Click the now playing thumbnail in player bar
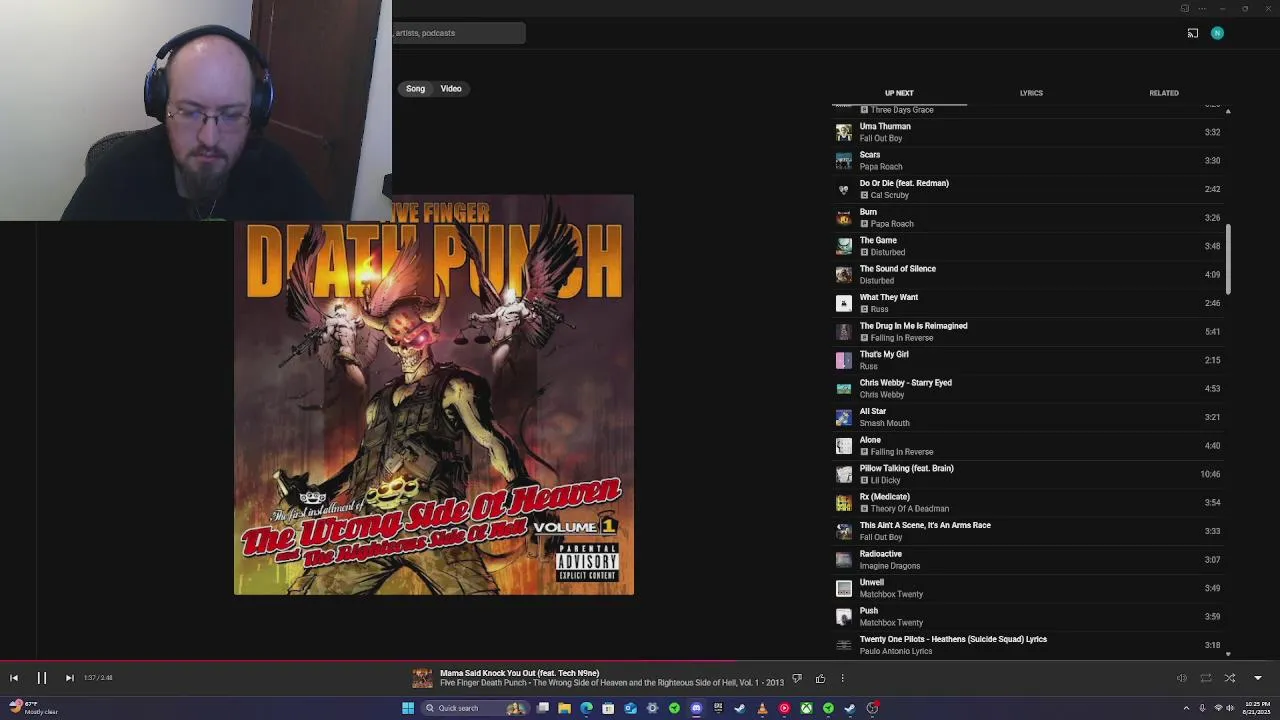Screen dimensions: 1280x720 point(423,678)
